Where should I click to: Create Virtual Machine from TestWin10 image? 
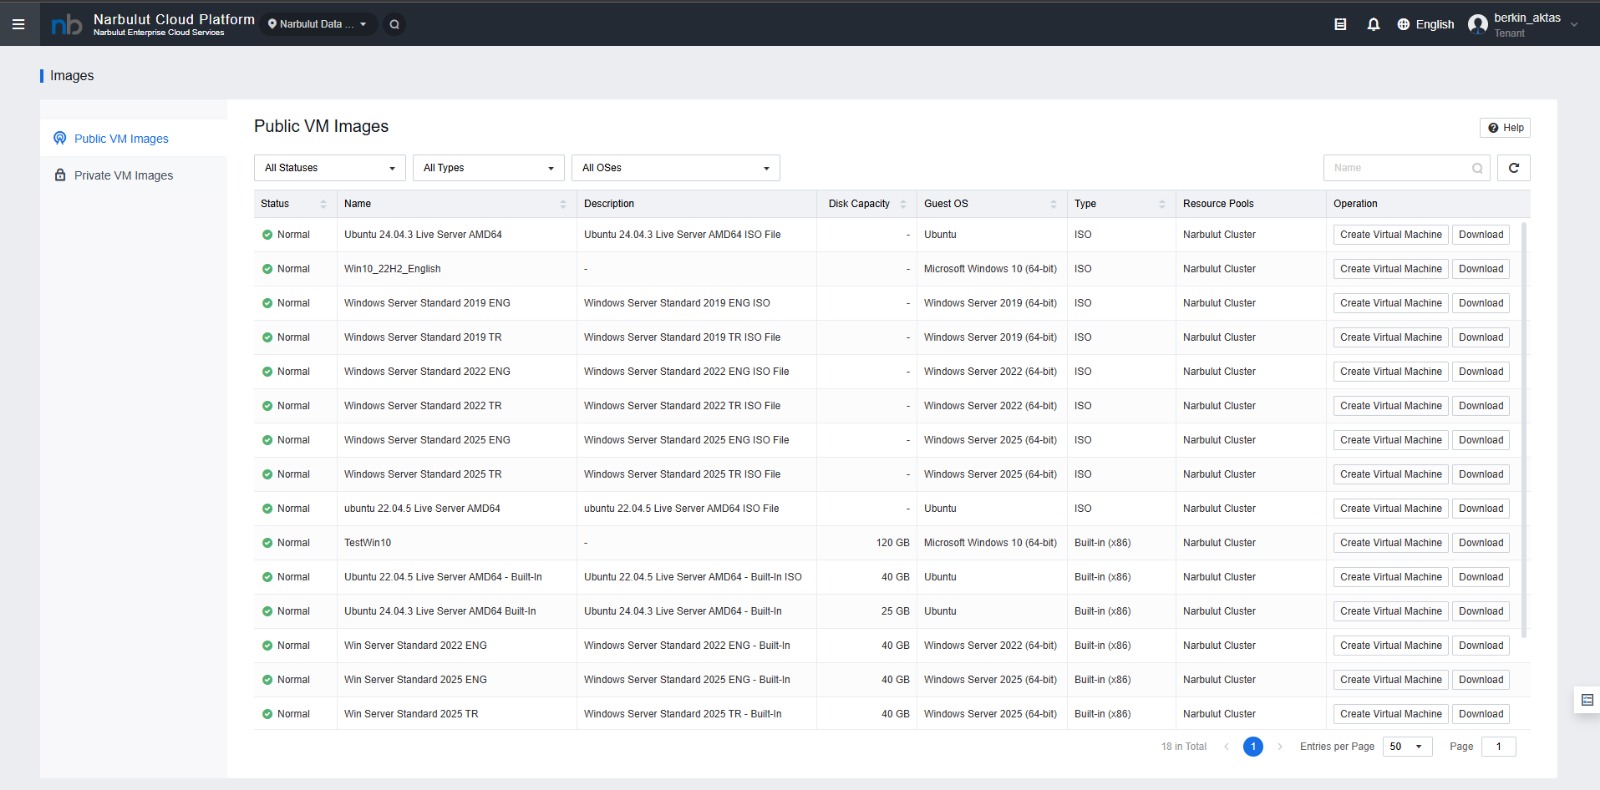1390,543
